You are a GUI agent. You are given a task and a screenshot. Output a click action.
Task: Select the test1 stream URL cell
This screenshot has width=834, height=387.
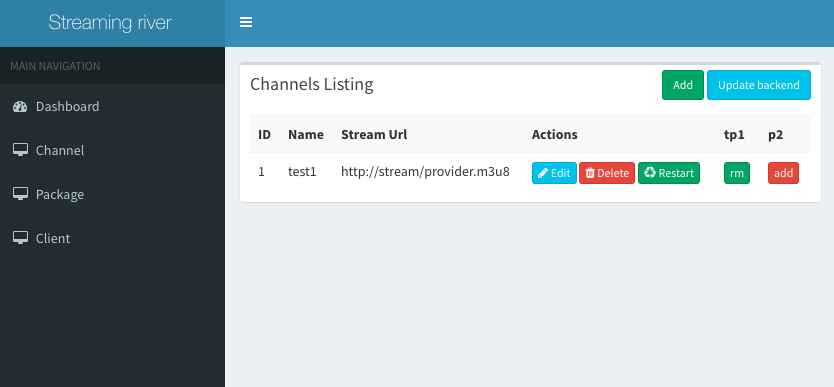[426, 172]
